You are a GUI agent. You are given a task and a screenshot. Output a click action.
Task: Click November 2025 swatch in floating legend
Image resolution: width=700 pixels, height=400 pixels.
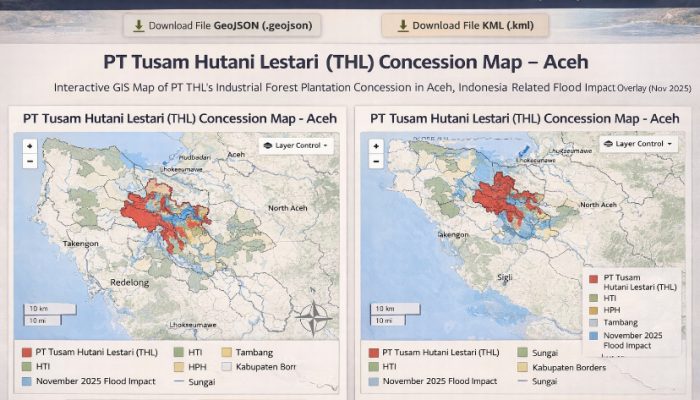pyautogui.click(x=593, y=336)
